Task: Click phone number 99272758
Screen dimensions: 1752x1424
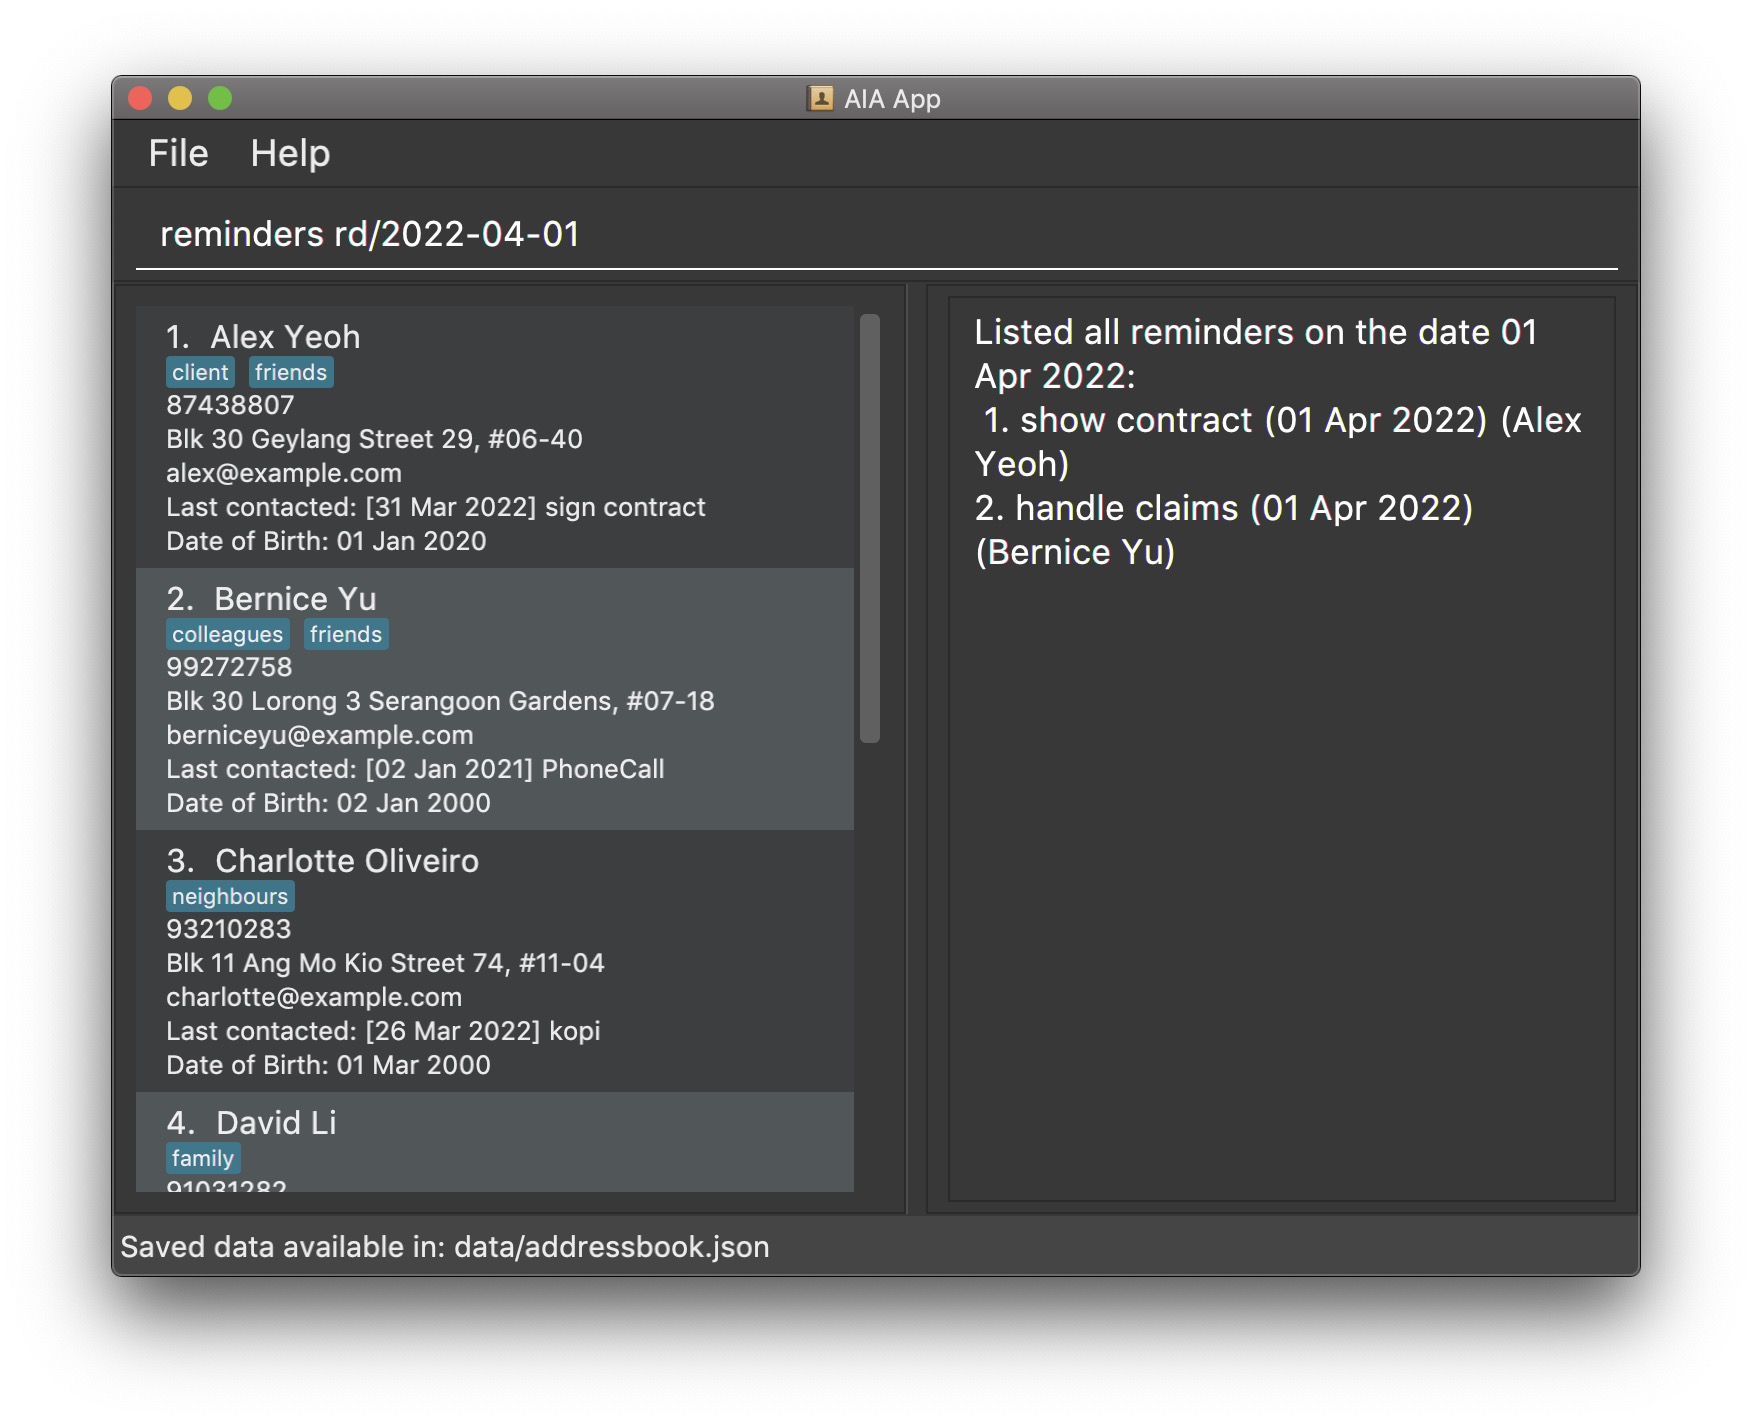Action: click(x=229, y=667)
